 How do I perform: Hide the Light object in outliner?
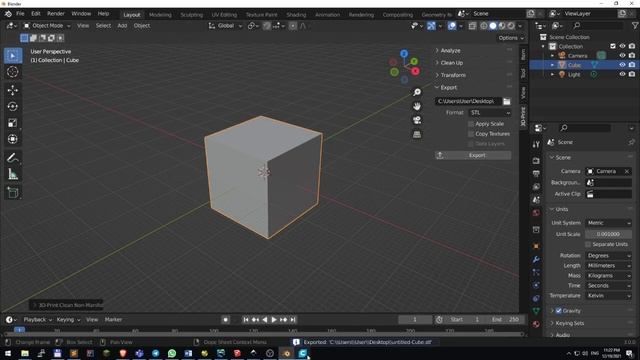(622, 74)
